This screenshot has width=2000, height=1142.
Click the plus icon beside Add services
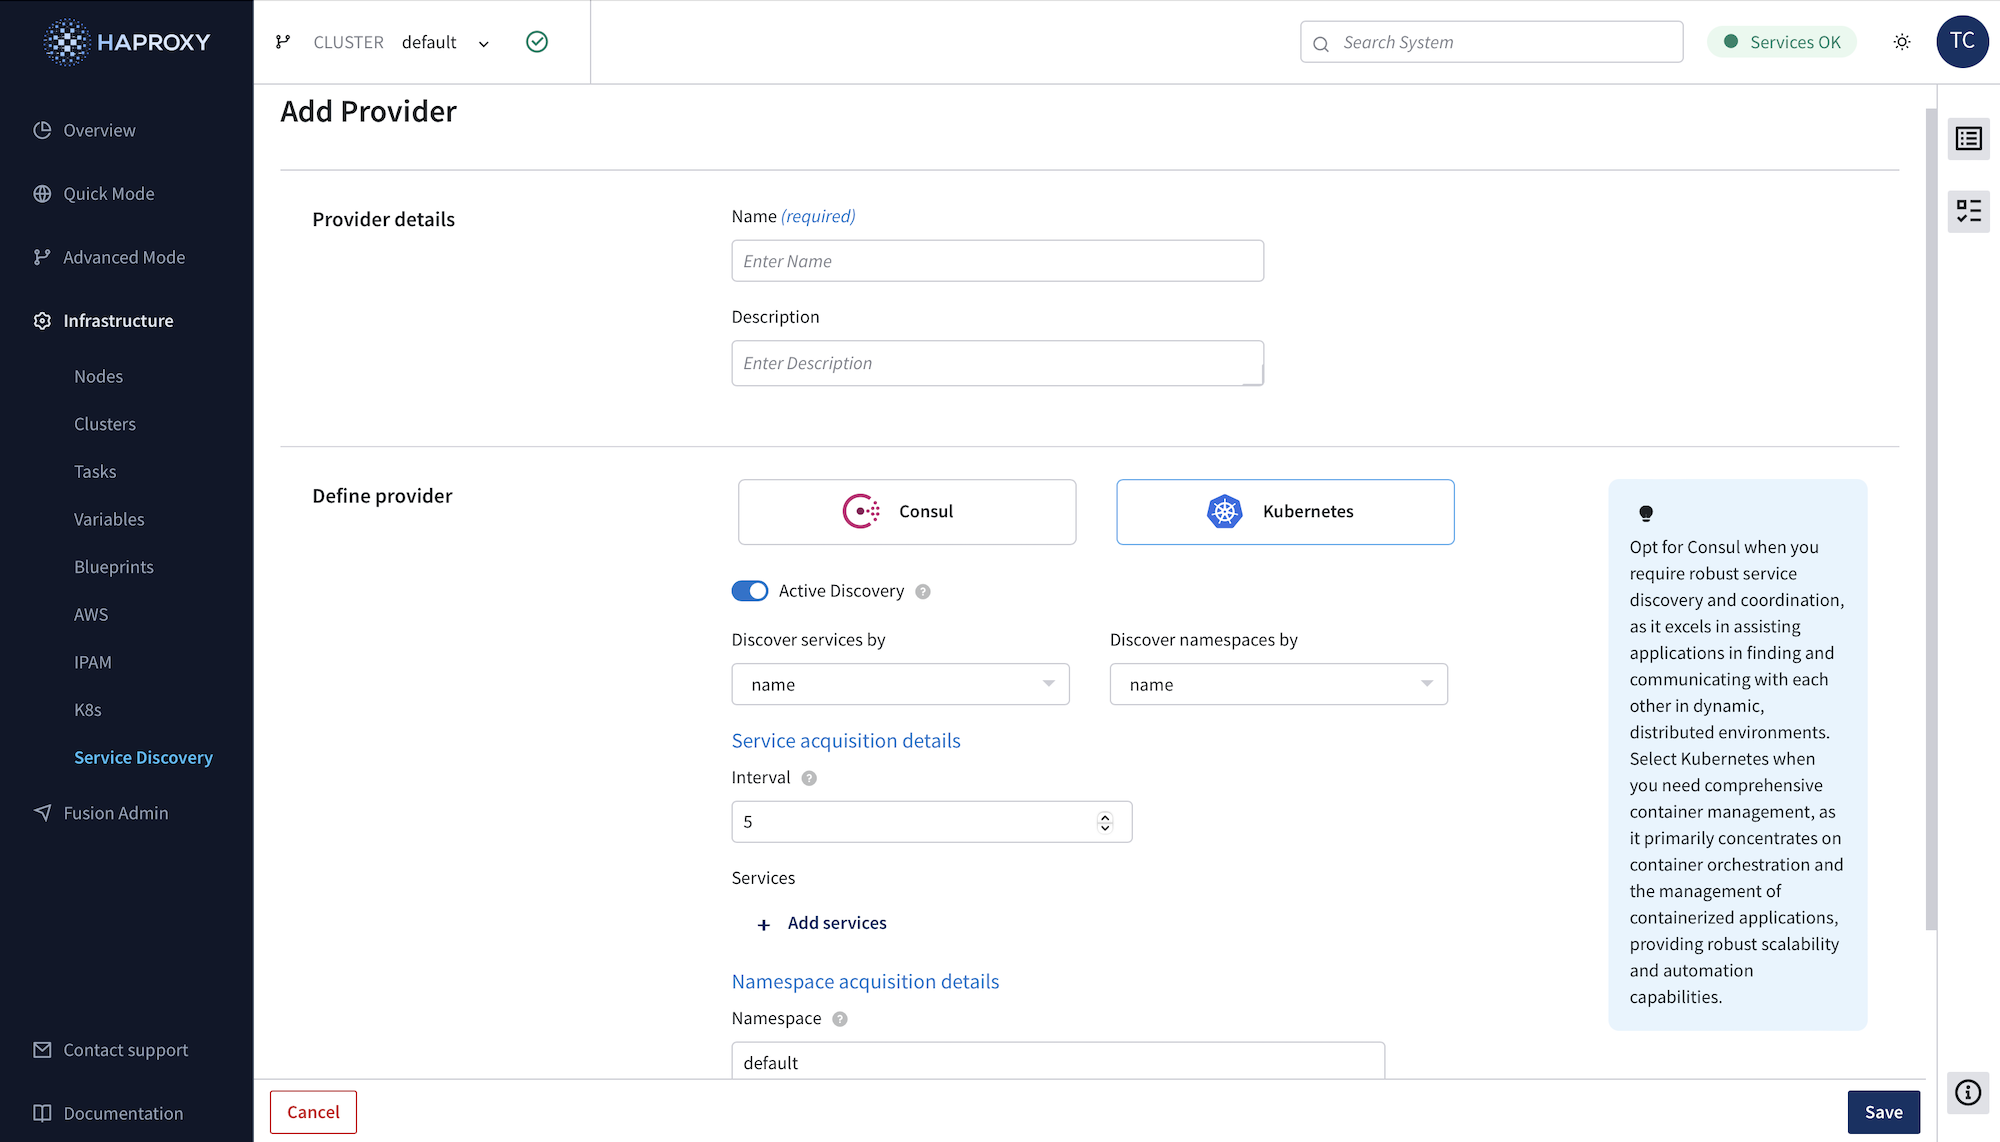point(764,925)
